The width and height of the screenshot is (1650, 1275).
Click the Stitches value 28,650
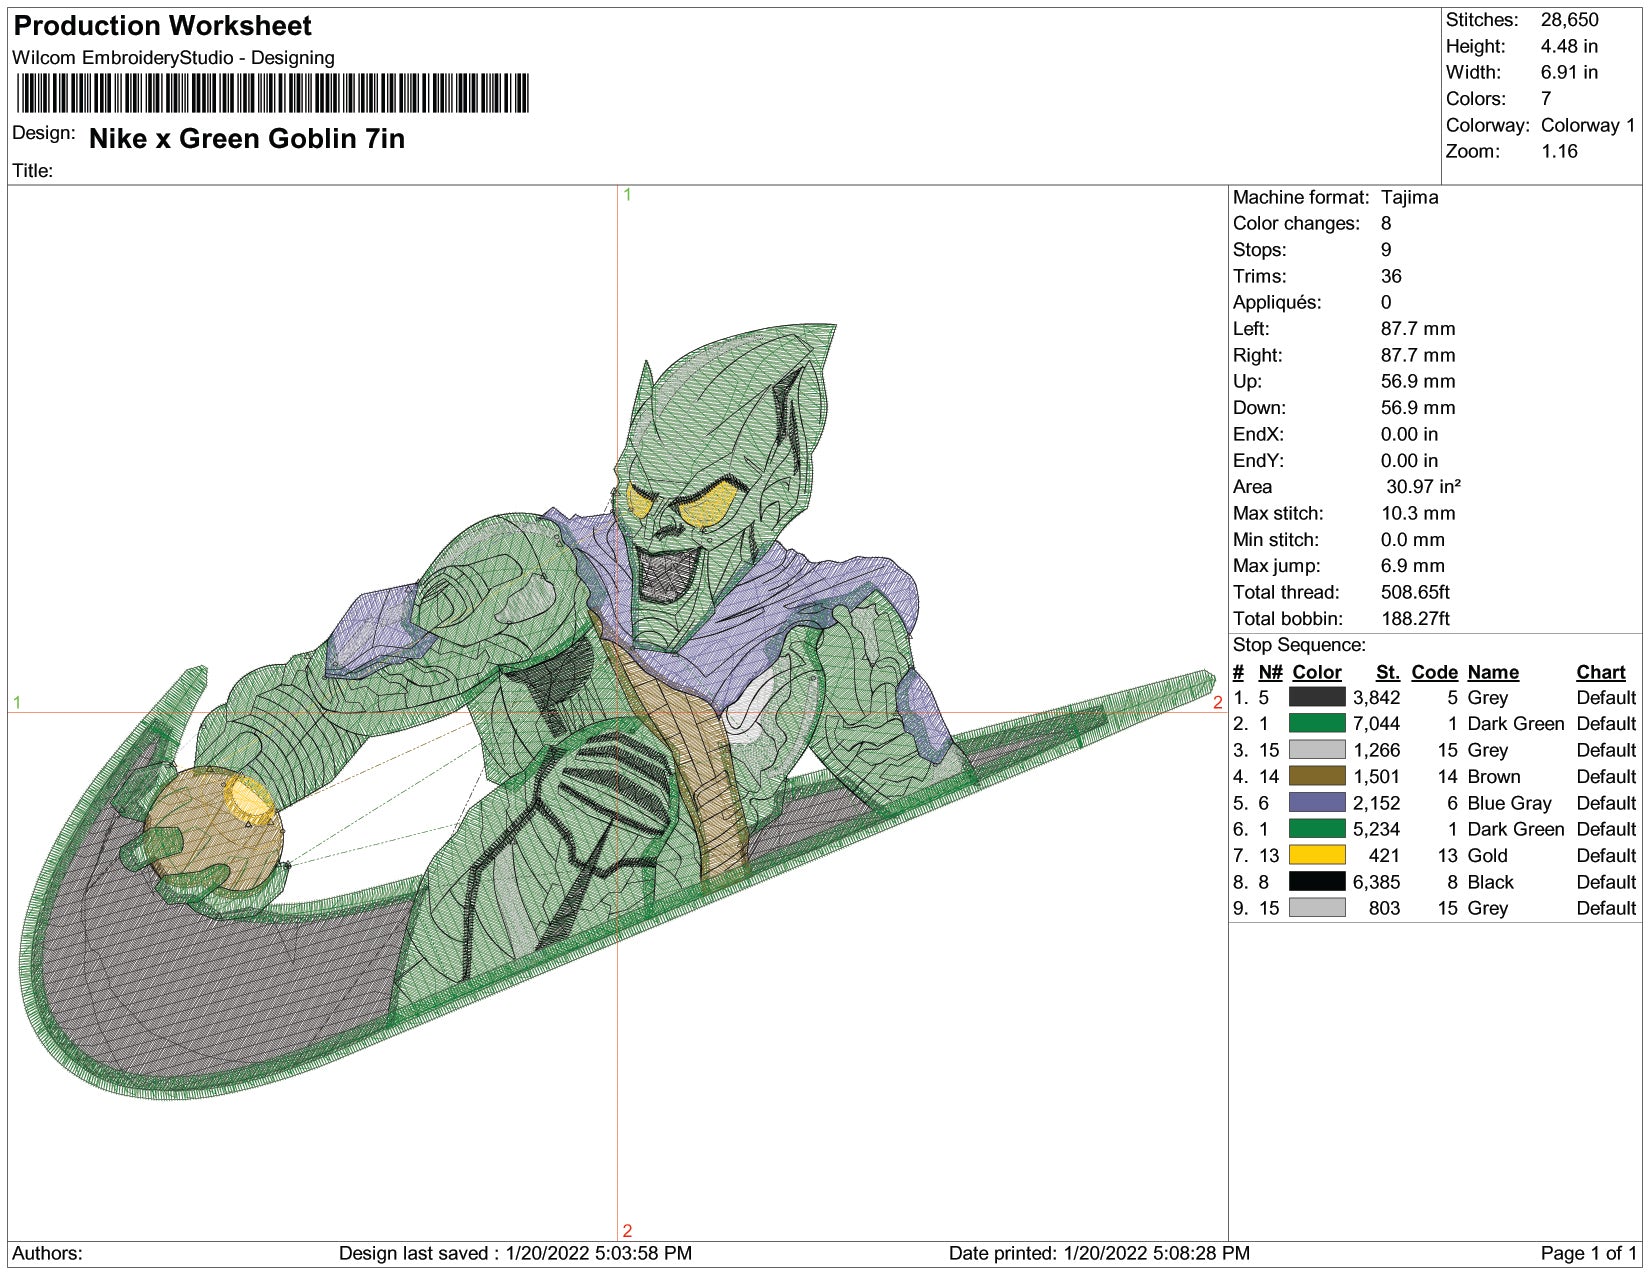pos(1569,20)
